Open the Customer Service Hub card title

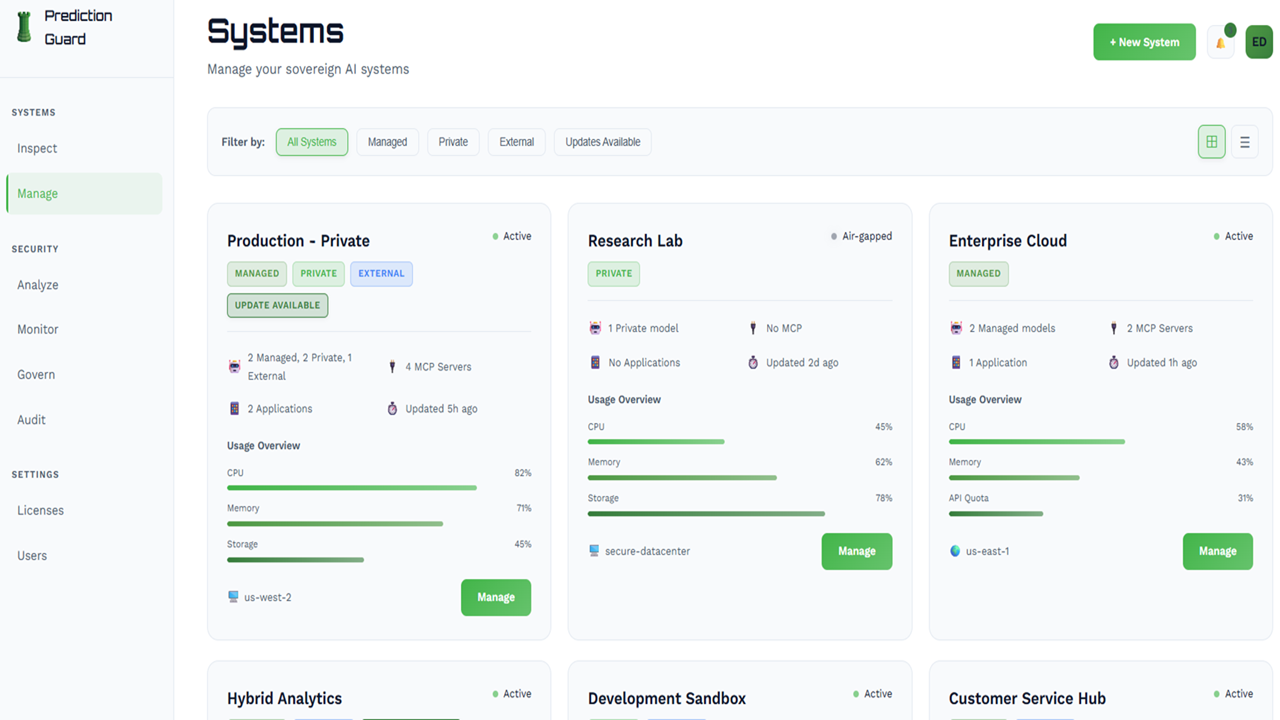(x=1027, y=699)
